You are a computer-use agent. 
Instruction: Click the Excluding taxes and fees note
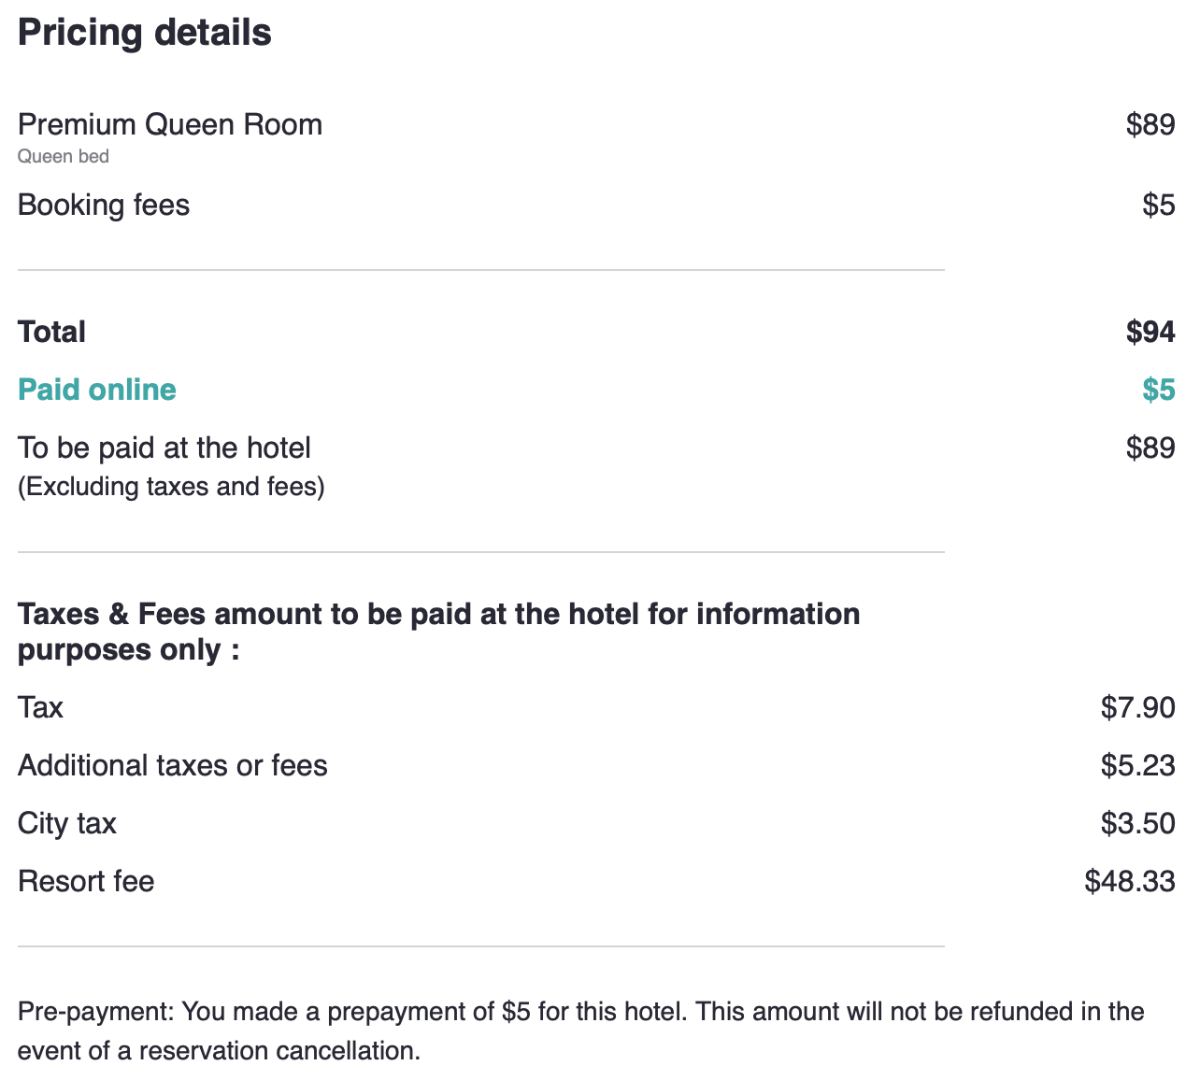click(171, 486)
